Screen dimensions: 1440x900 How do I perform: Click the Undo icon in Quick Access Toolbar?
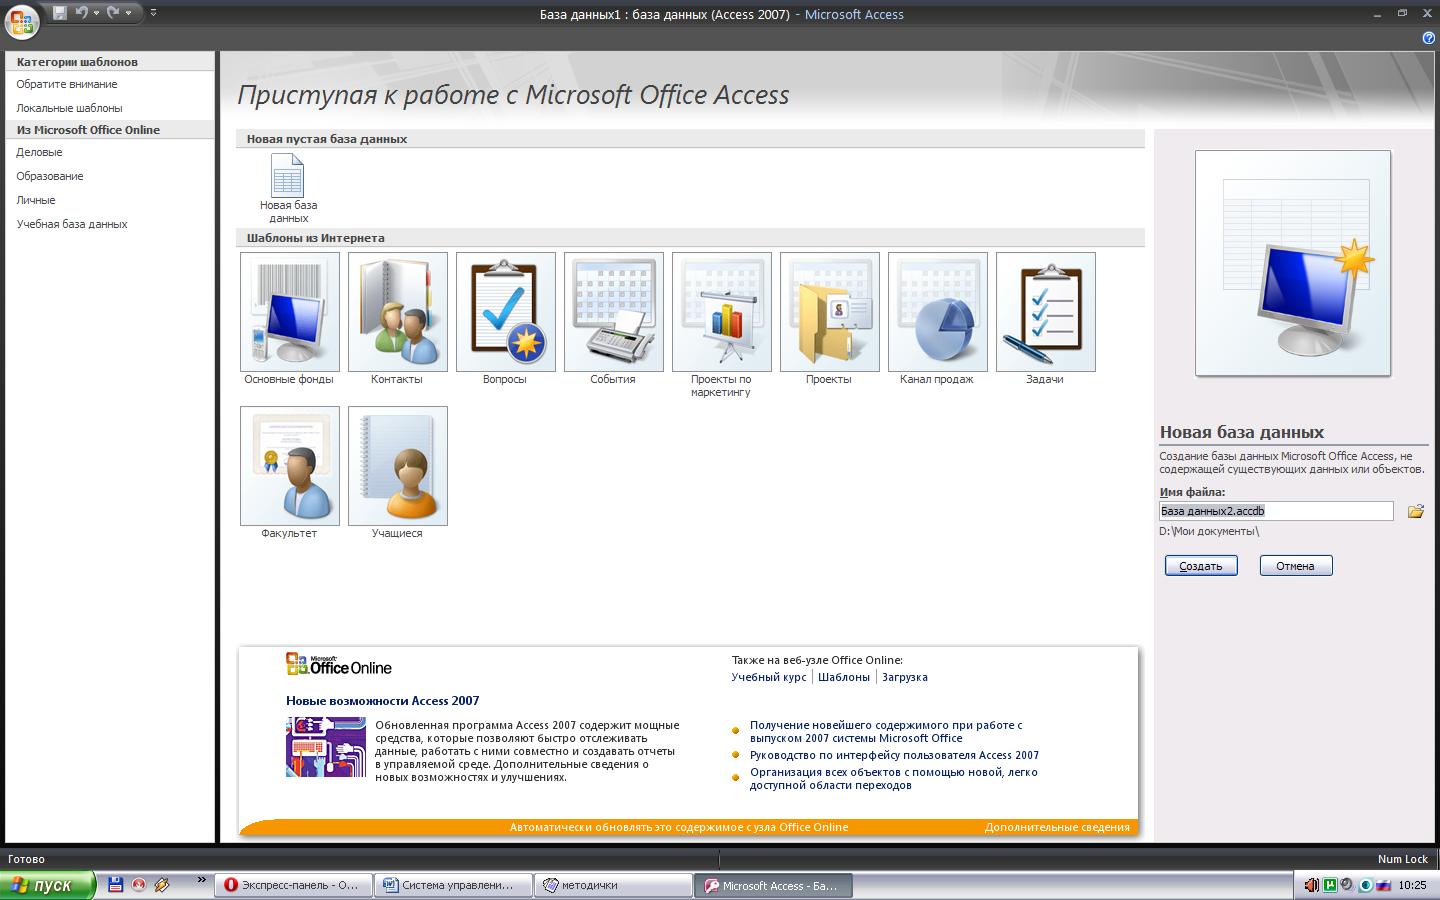81,13
